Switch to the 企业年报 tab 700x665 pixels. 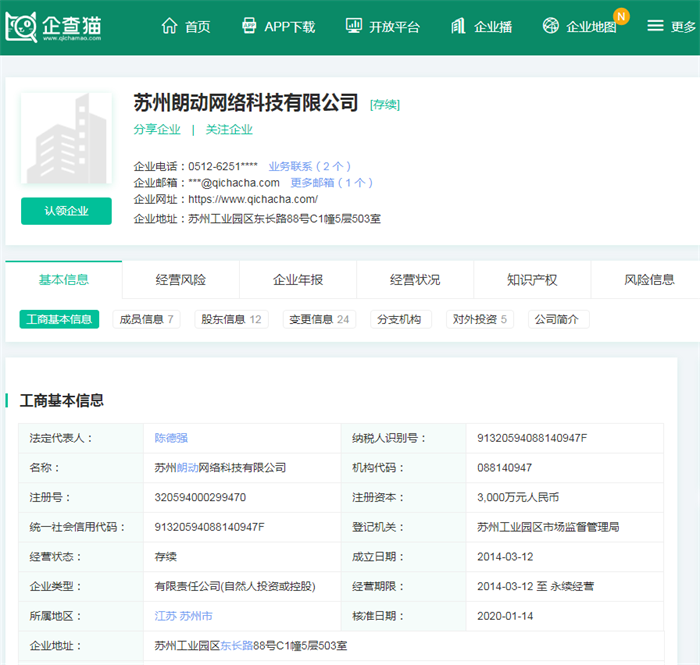point(298,280)
